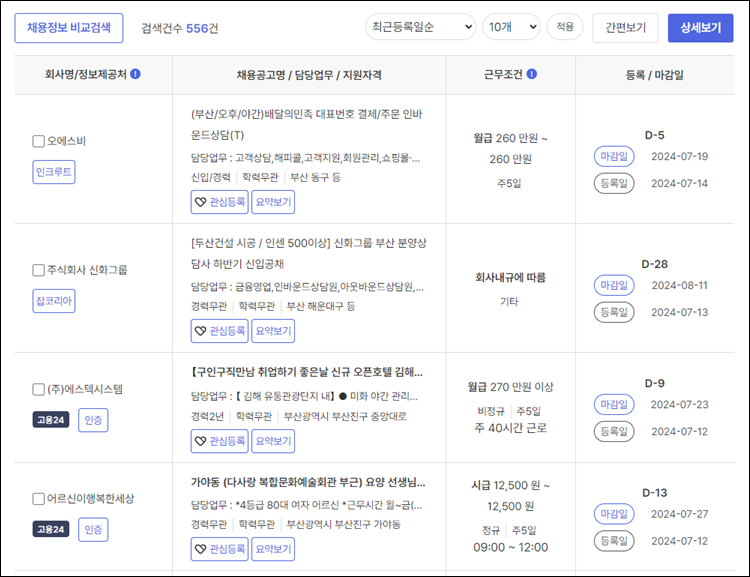750x577 pixels.
Task: Click the D-28 deadline label
Action: pos(654,264)
